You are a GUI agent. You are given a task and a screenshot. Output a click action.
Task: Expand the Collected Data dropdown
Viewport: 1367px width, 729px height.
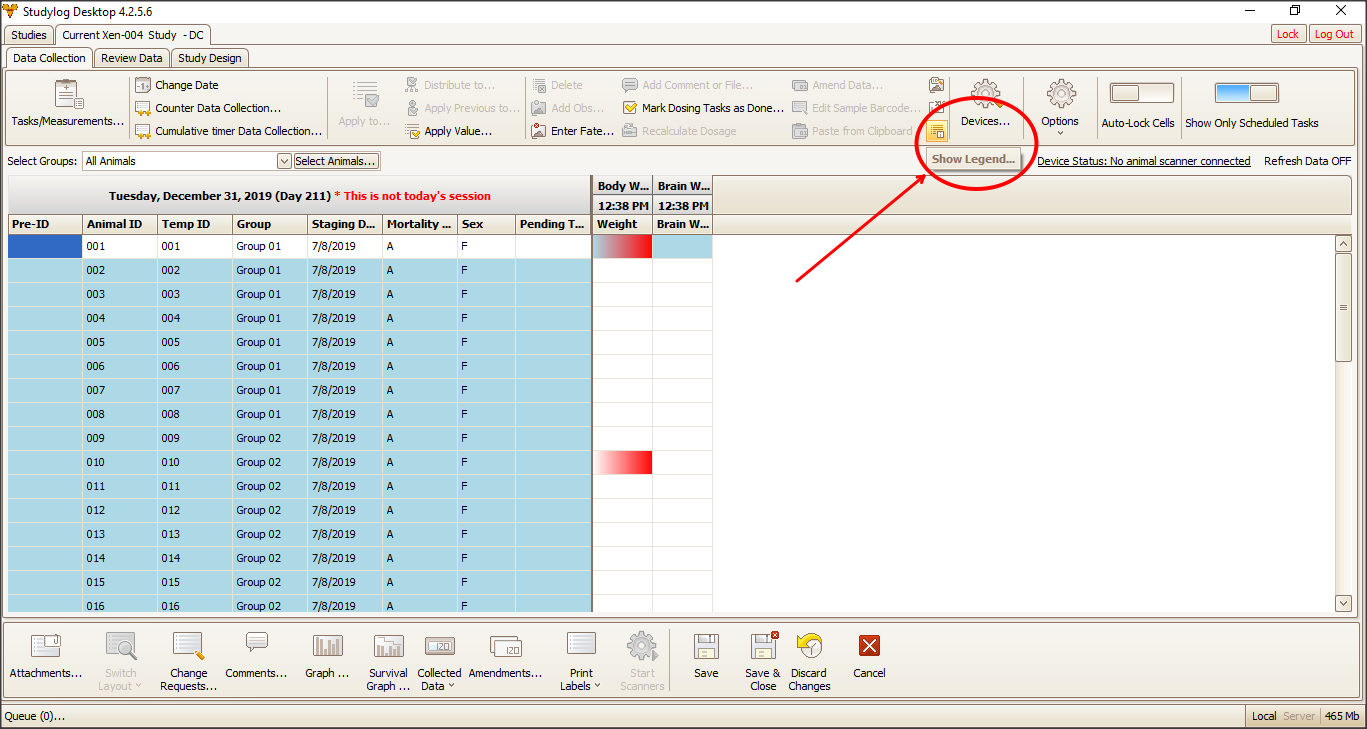(x=439, y=662)
